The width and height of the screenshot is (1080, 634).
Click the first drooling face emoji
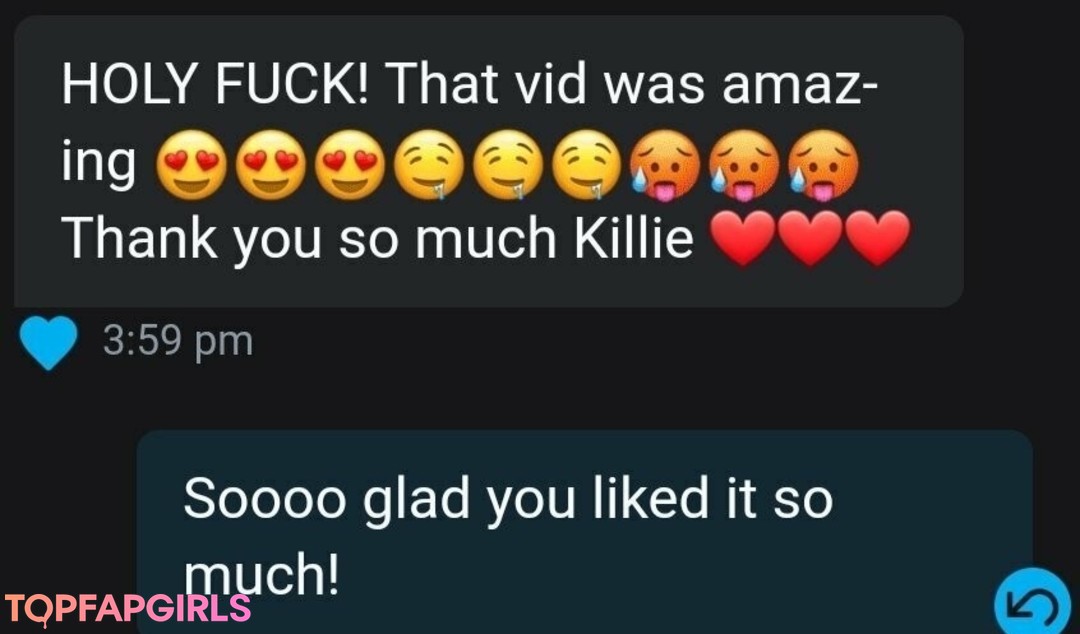pos(429,165)
